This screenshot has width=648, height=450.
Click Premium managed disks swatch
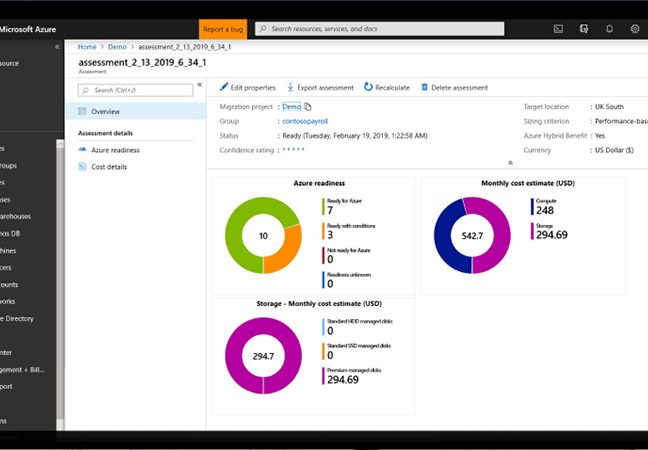pos(323,376)
